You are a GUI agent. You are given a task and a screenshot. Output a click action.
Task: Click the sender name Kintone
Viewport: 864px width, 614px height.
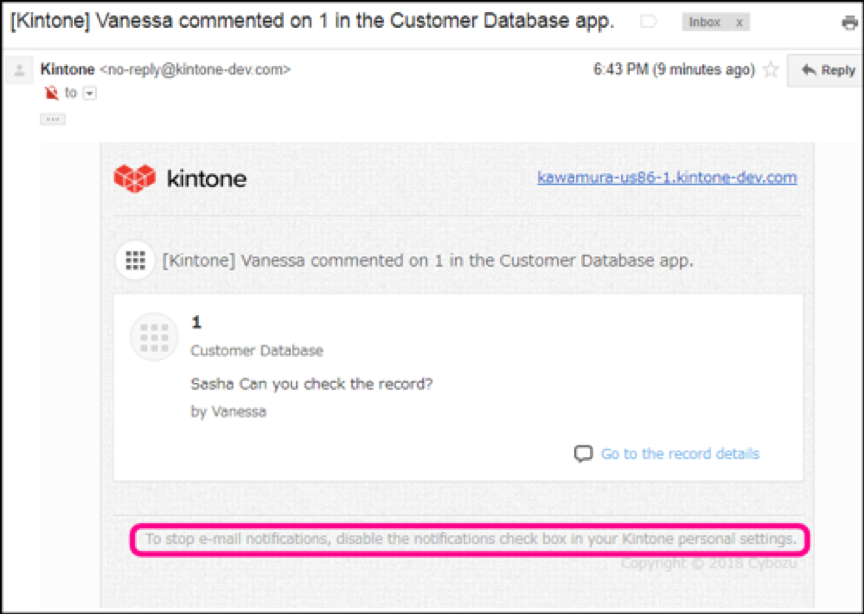tap(66, 69)
